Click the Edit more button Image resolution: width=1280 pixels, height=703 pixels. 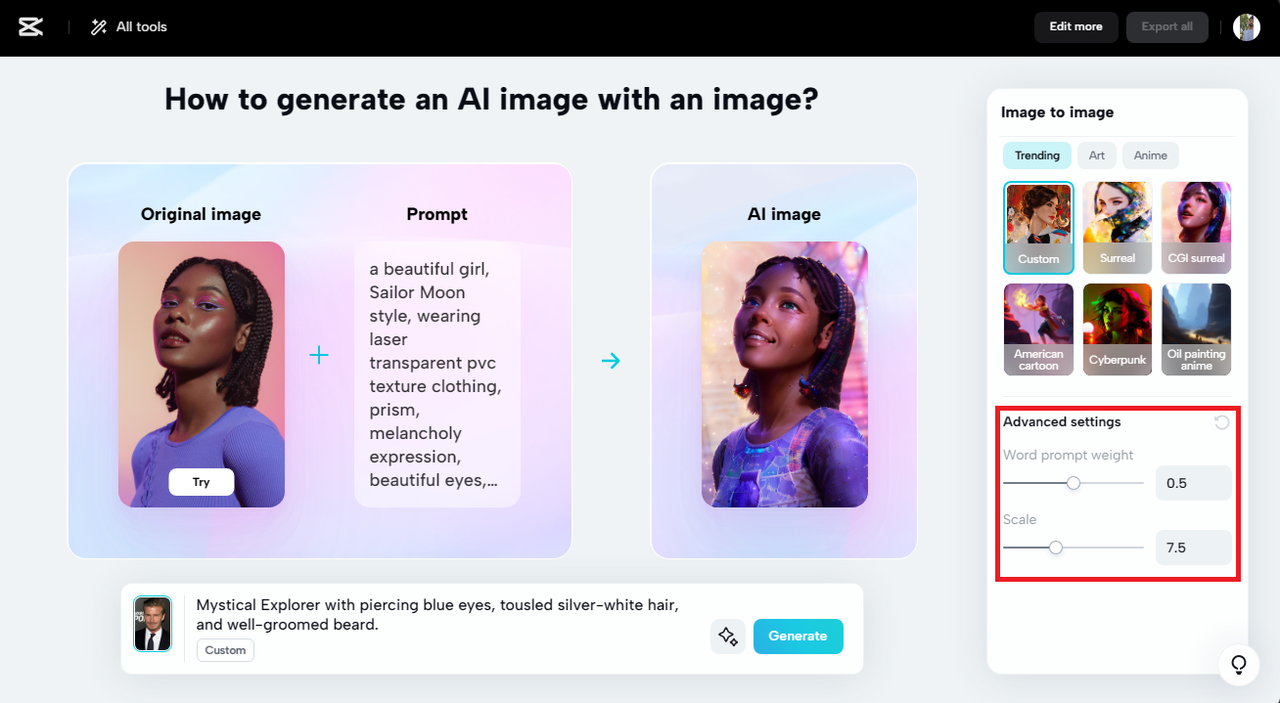1076,27
